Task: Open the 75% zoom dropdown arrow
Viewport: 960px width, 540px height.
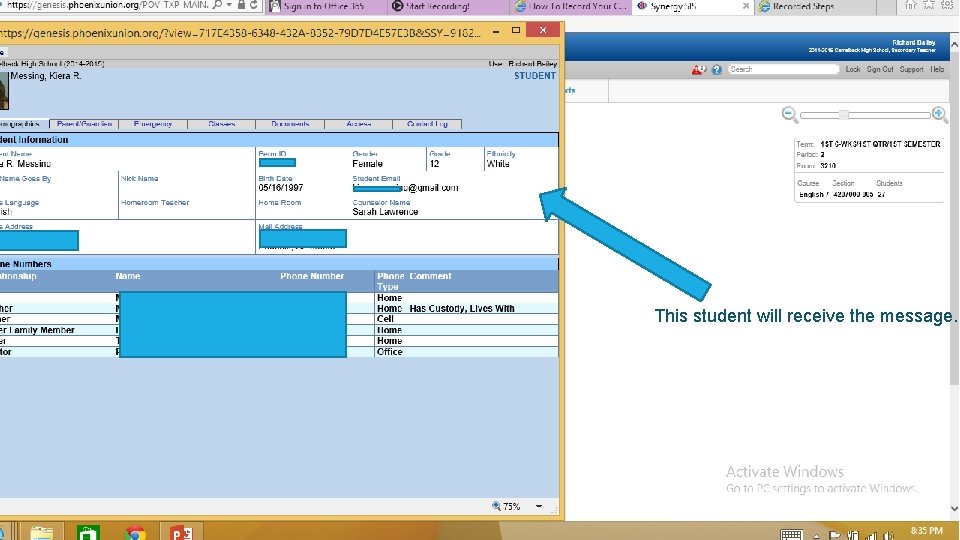Action: coord(539,506)
